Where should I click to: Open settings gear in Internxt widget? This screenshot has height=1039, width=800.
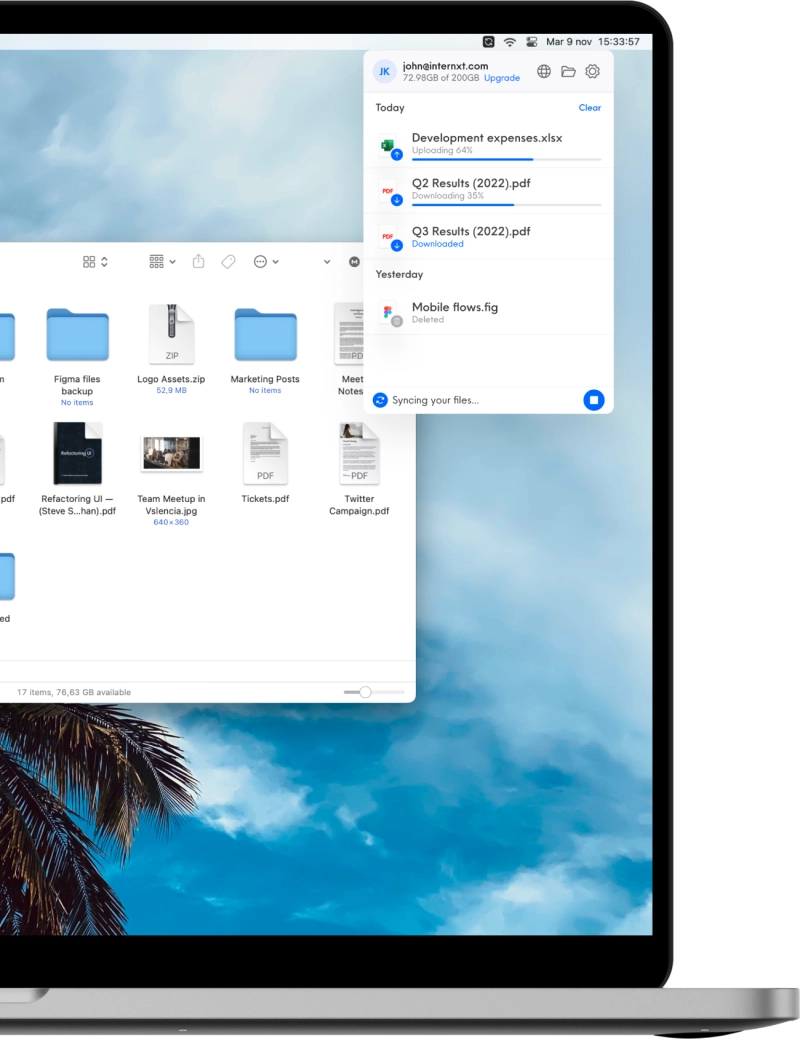click(593, 72)
